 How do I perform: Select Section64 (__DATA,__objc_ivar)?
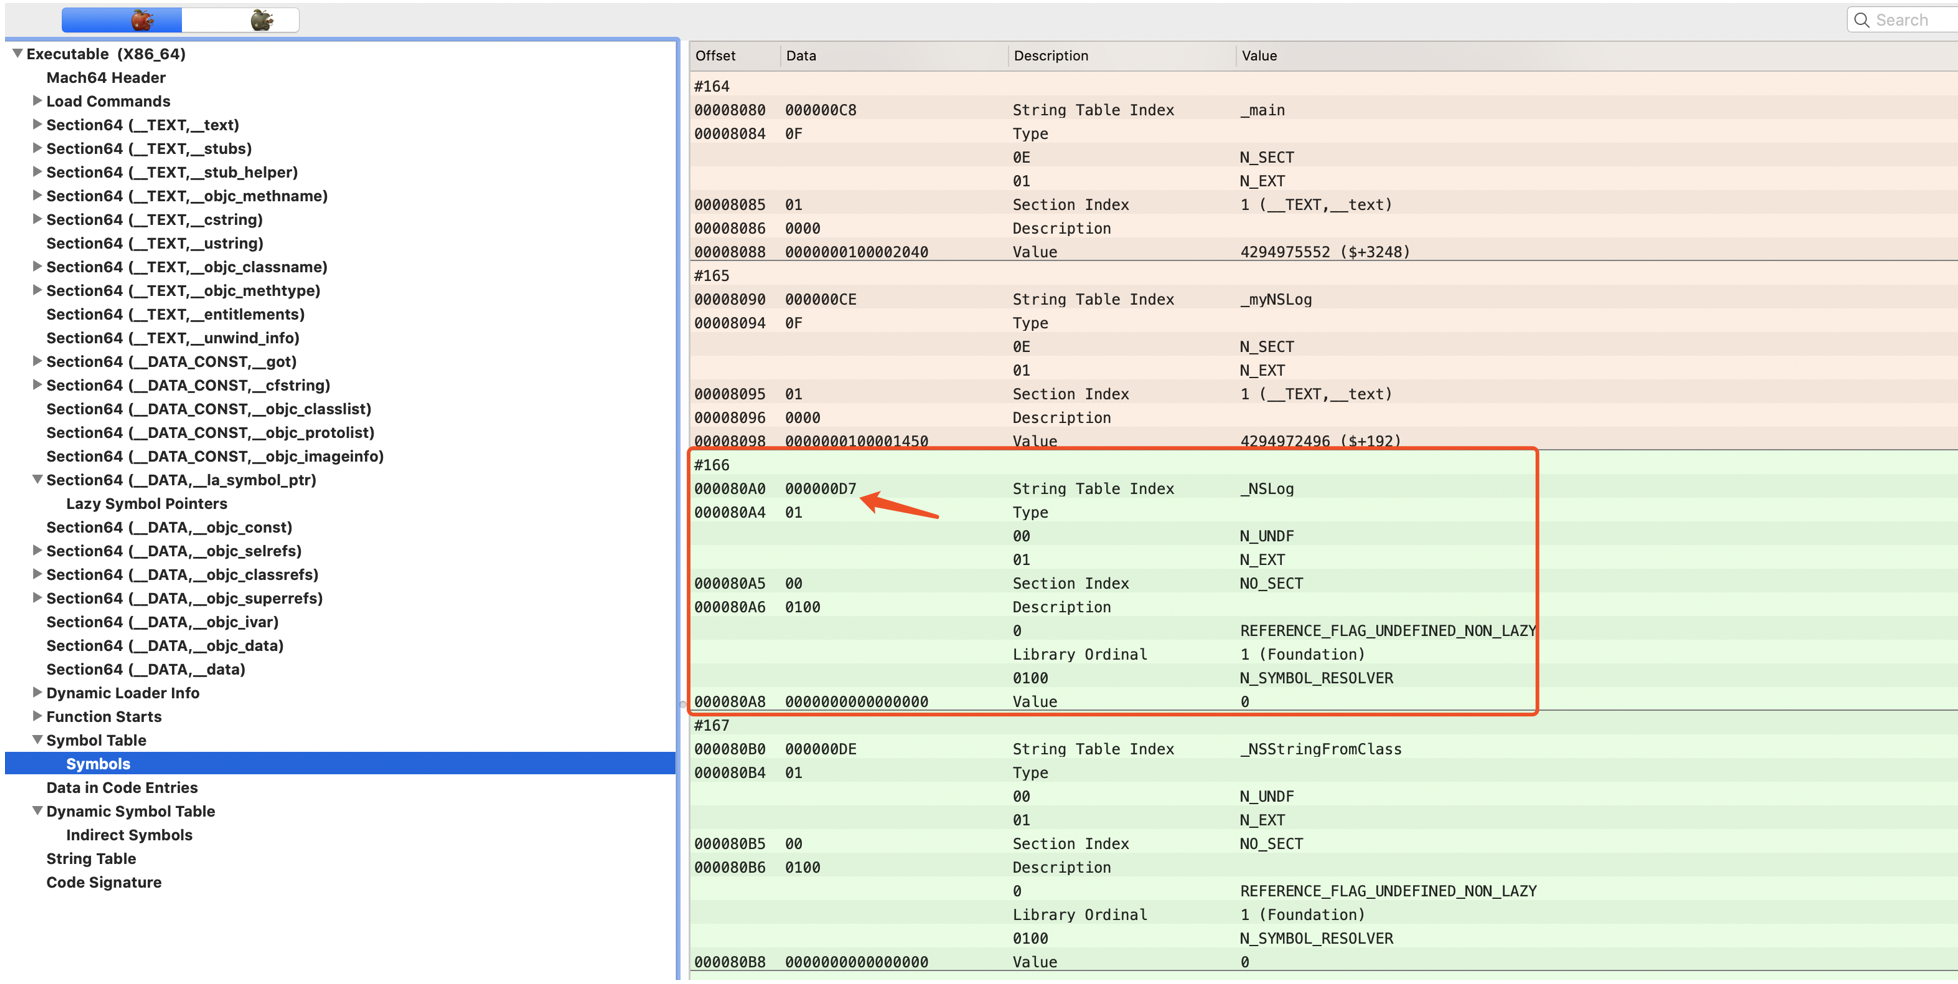pos(162,622)
